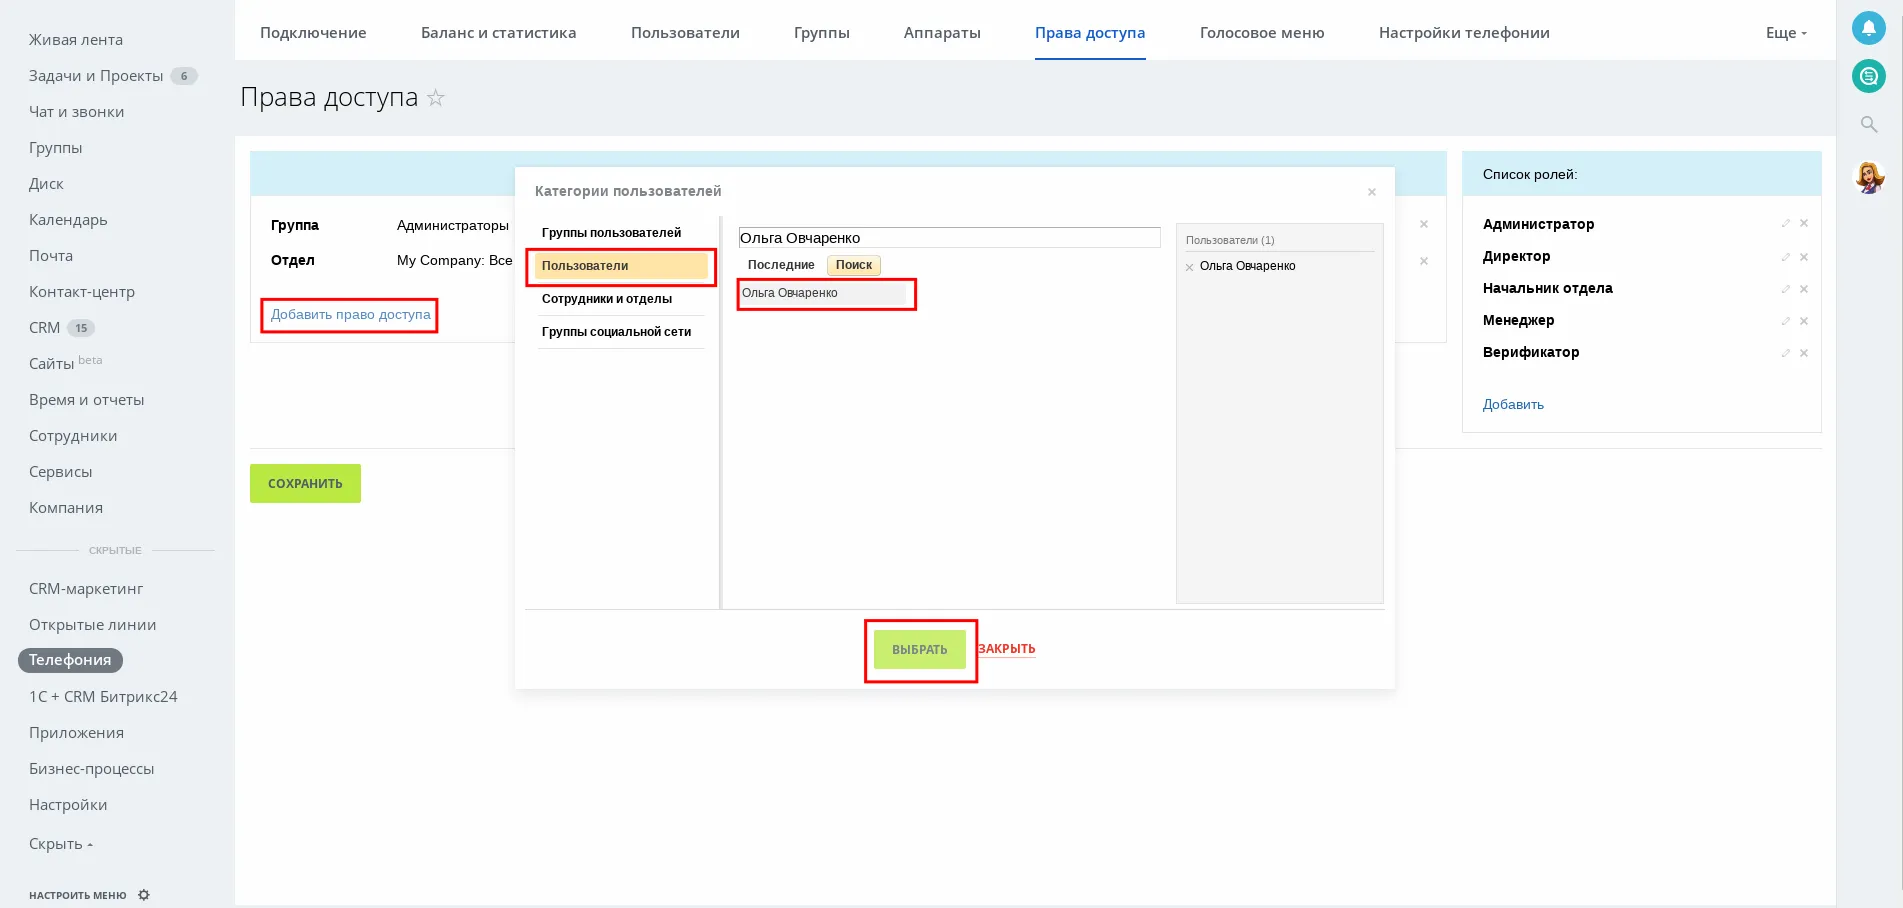
Task: Click the green chat messenger icon
Action: click(1868, 76)
